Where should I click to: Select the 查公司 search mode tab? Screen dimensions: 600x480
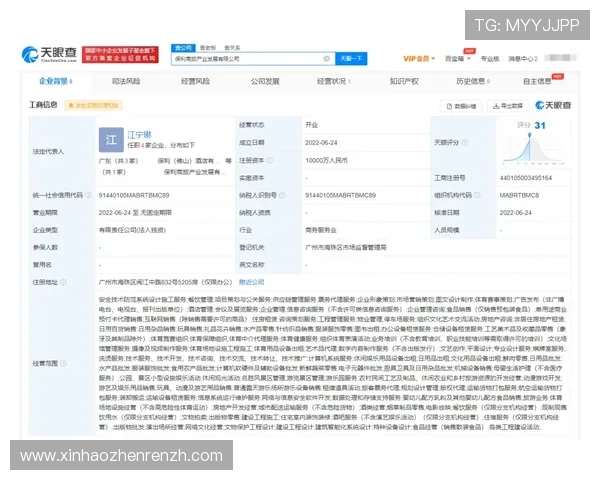pos(183,48)
